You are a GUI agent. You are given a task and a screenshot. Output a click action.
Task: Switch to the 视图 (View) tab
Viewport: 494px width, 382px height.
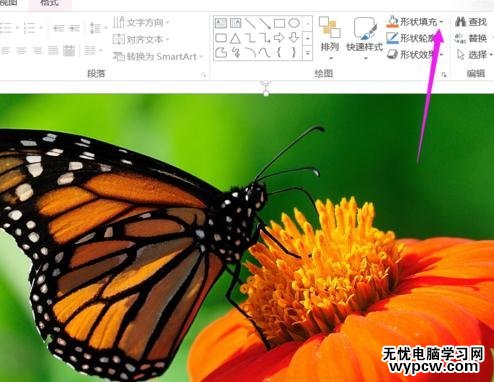click(x=8, y=3)
